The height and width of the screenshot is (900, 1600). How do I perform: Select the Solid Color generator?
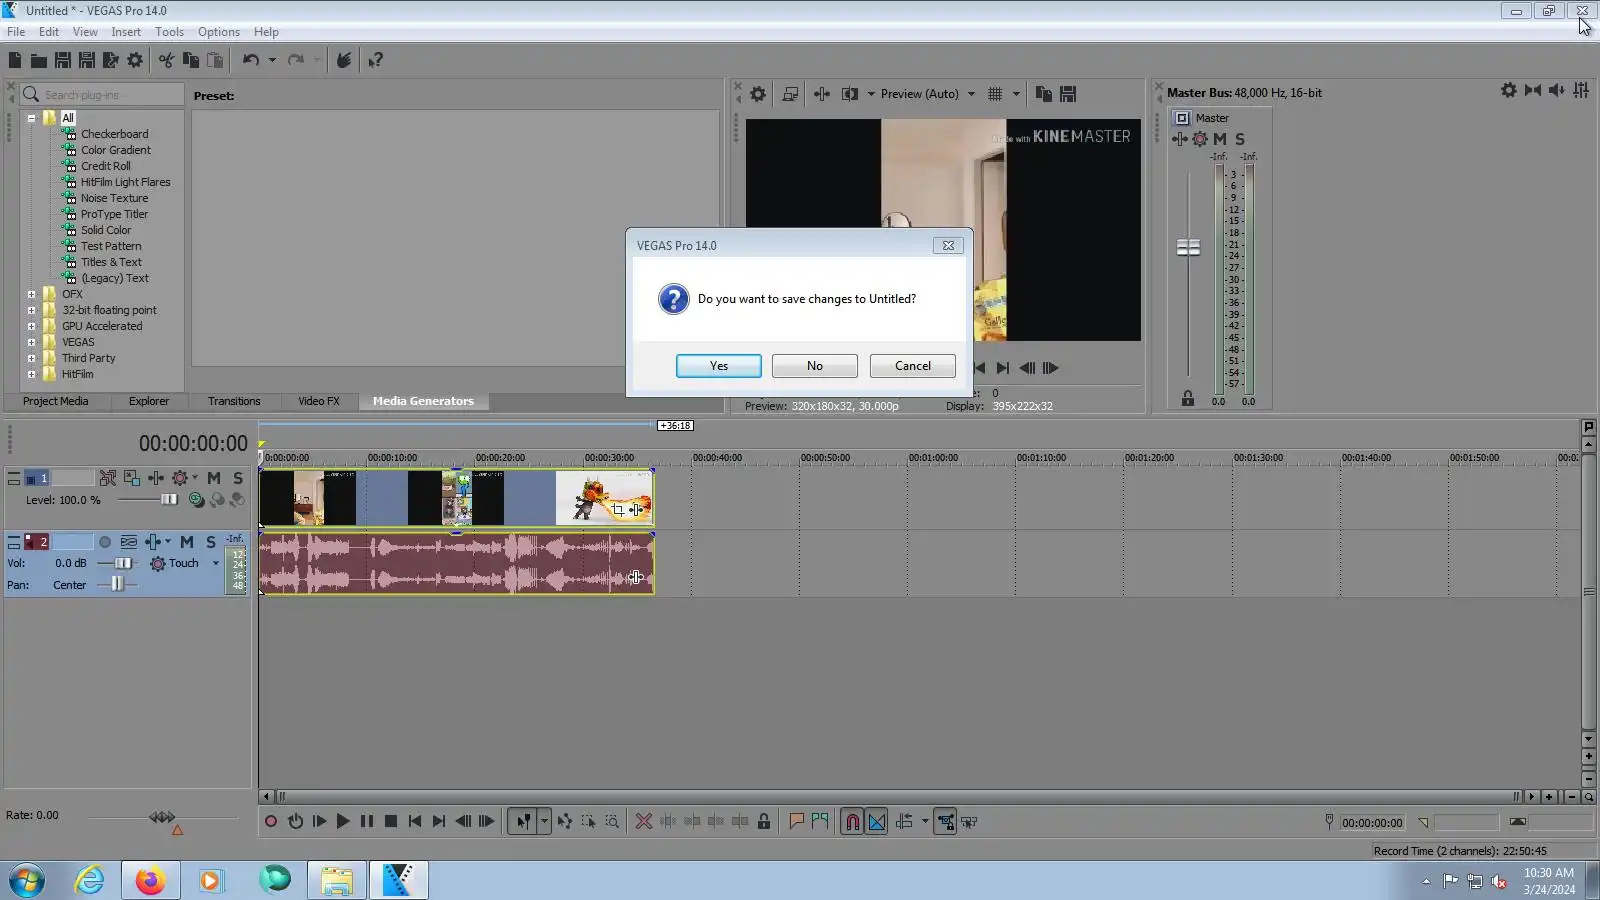click(x=106, y=230)
